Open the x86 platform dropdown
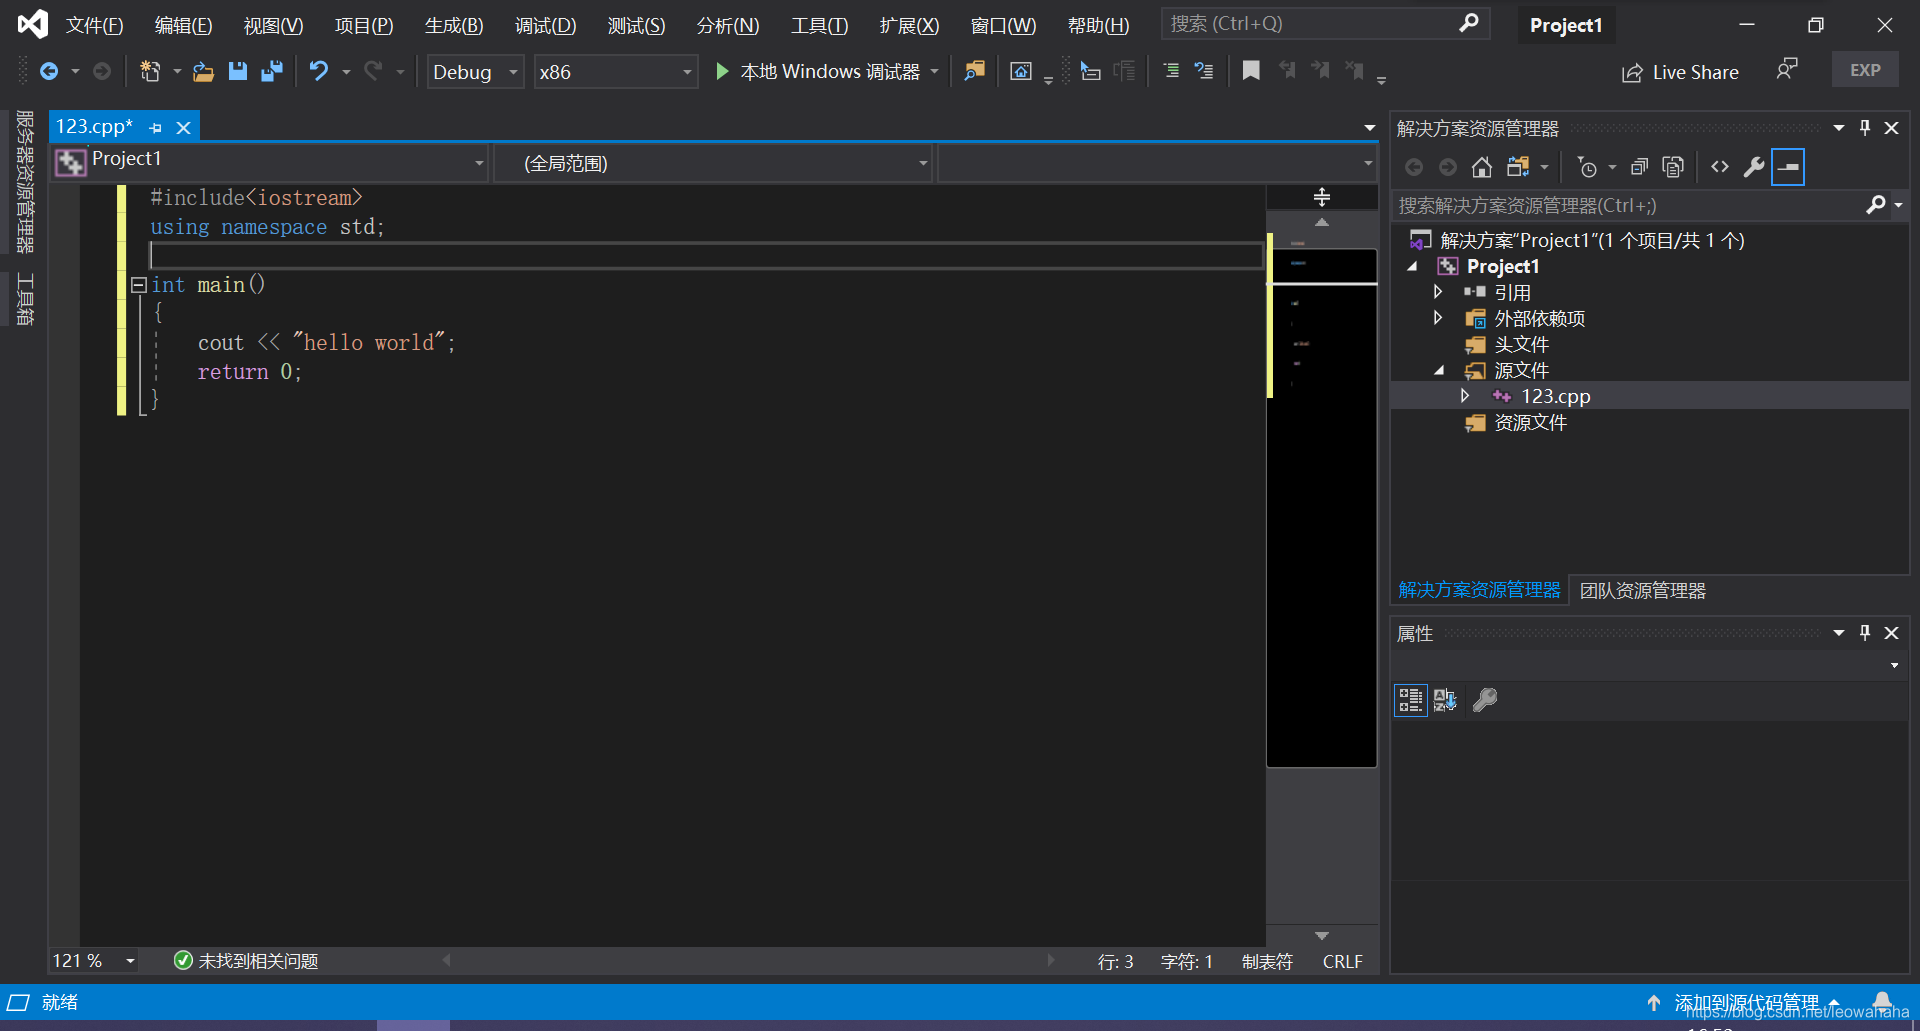Screen dimensions: 1920x1031 (x=615, y=72)
